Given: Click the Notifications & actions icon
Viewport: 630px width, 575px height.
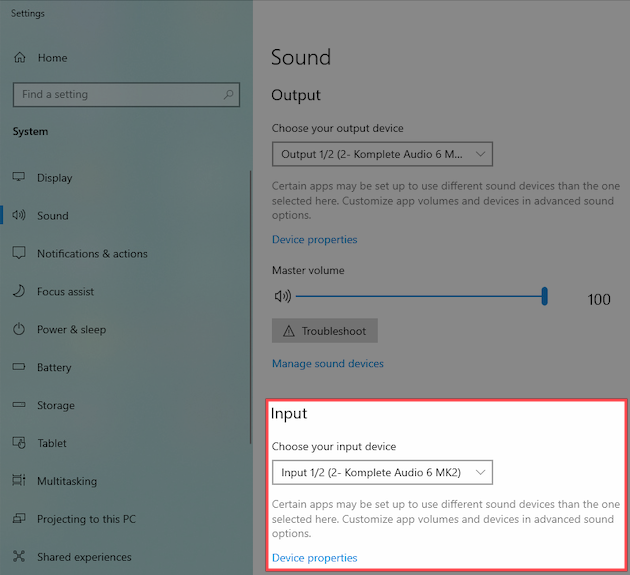Looking at the screenshot, I should tap(19, 253).
